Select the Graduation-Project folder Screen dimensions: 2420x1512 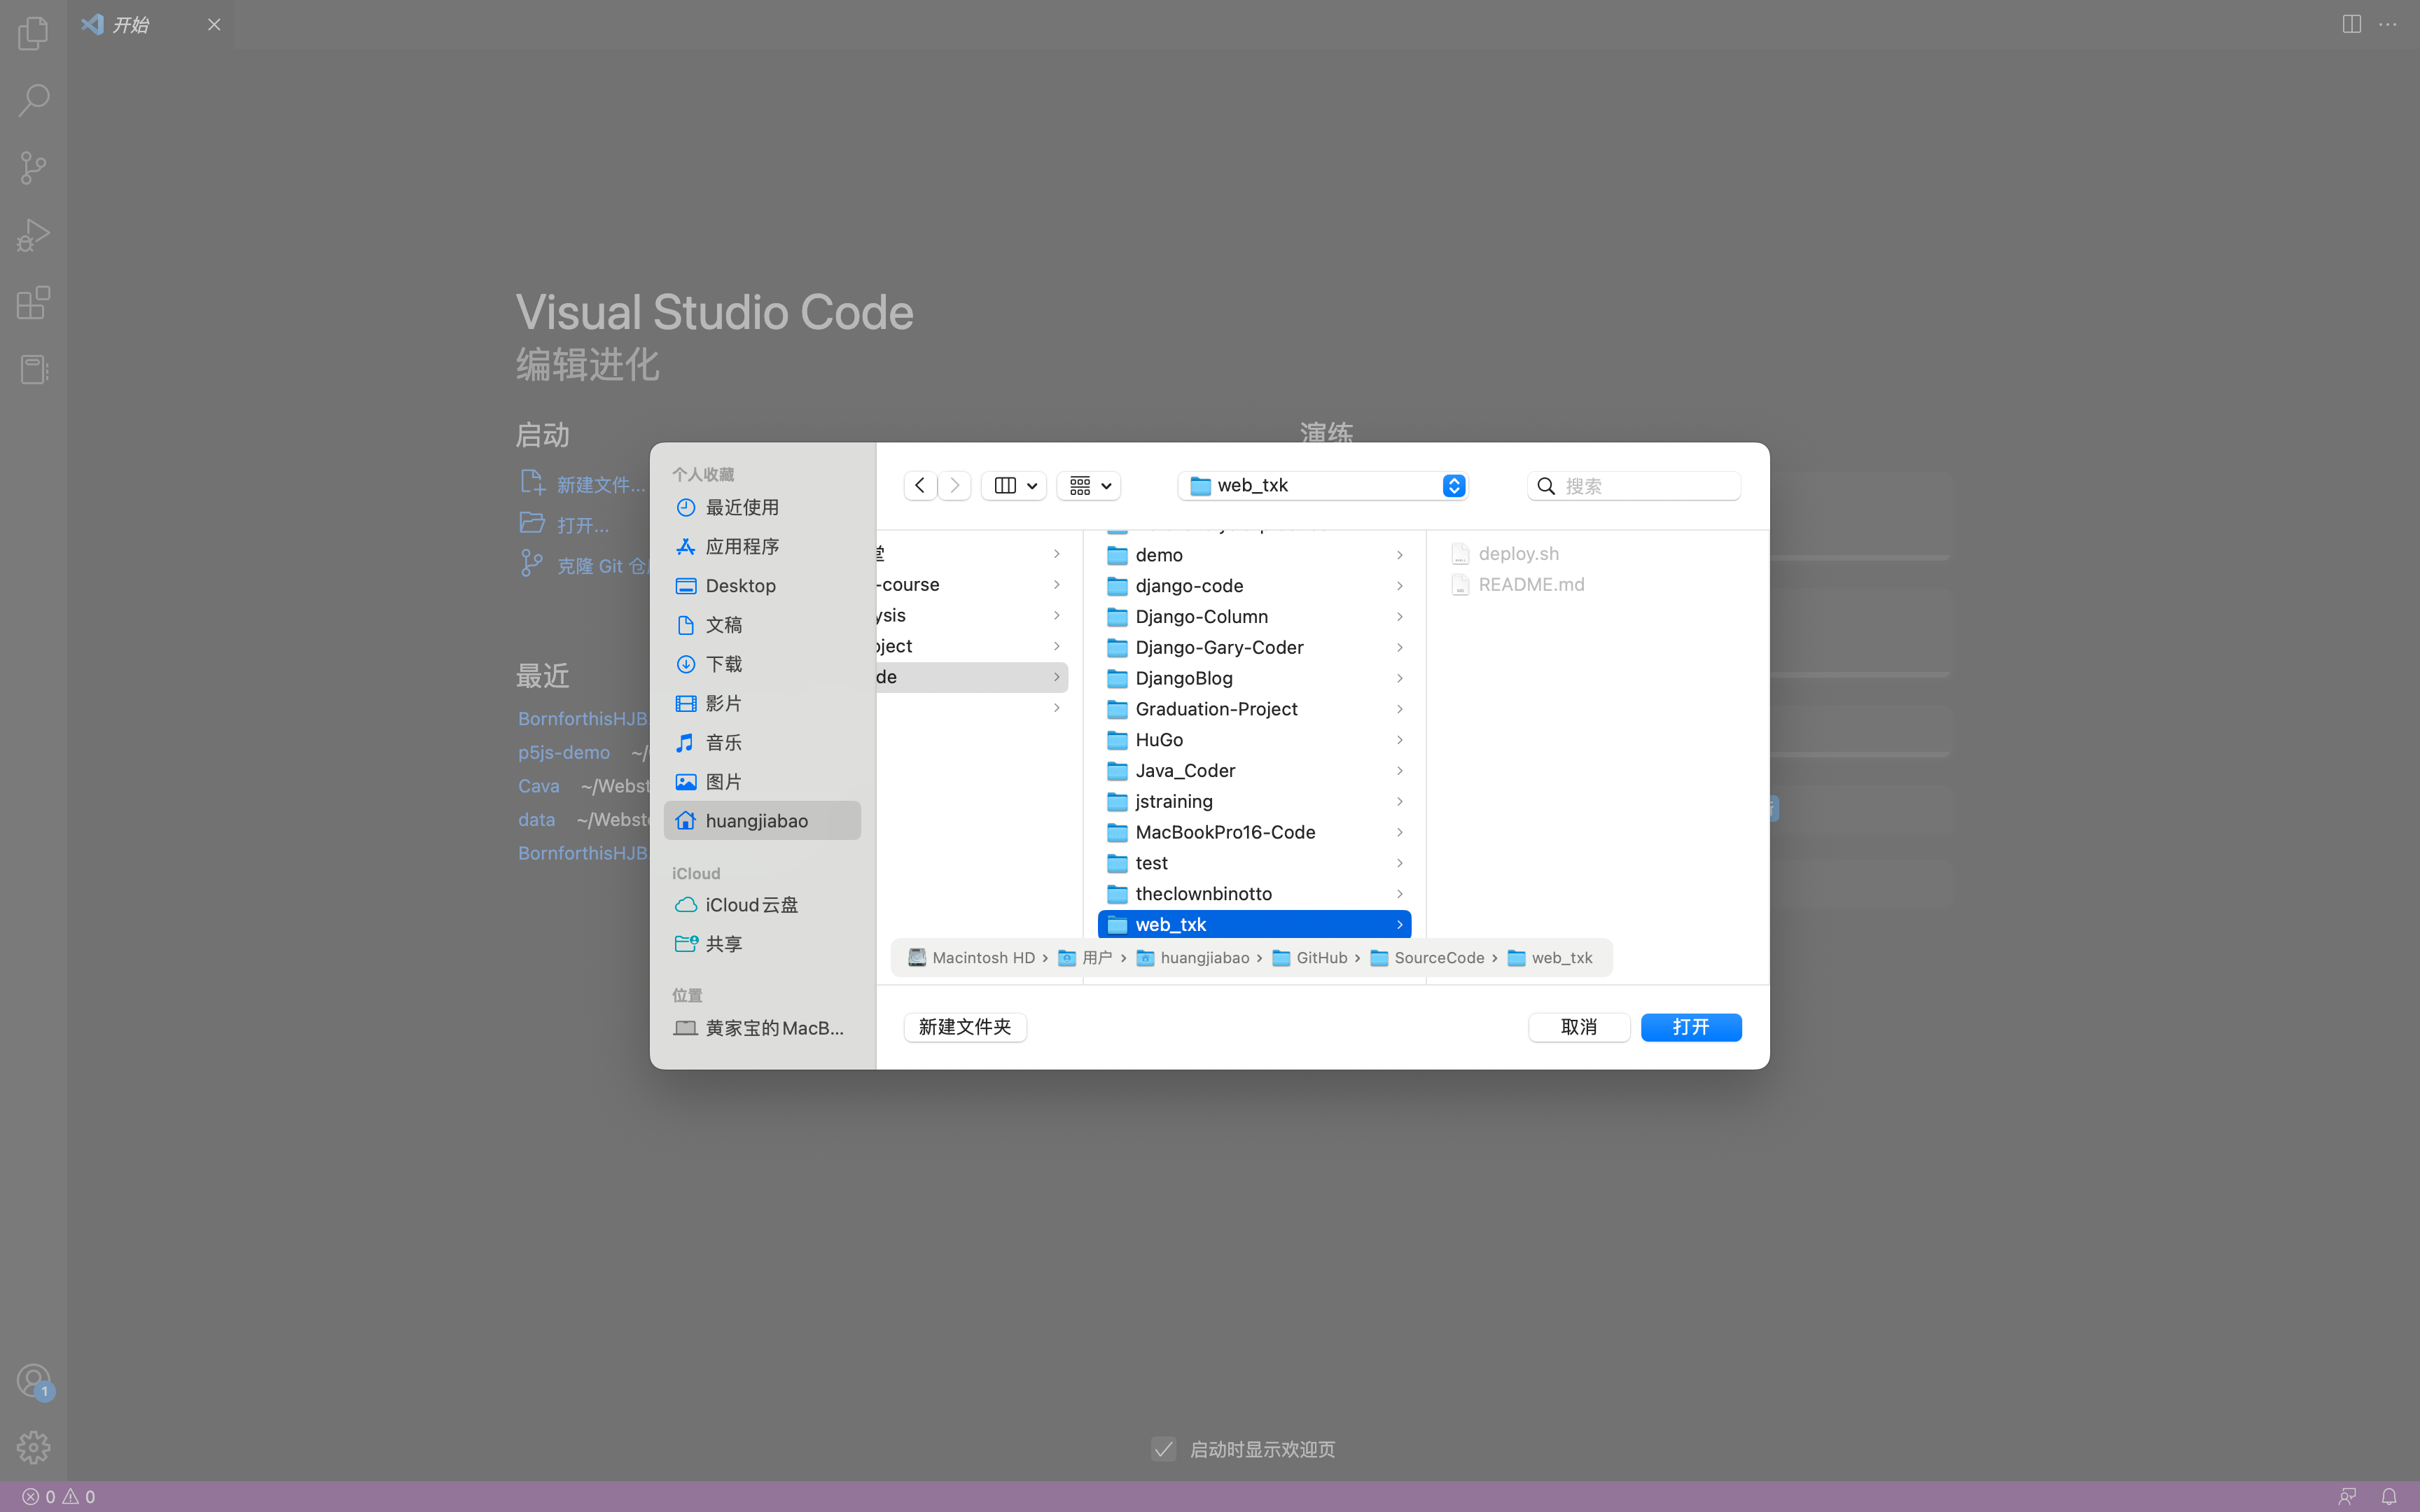point(1254,709)
